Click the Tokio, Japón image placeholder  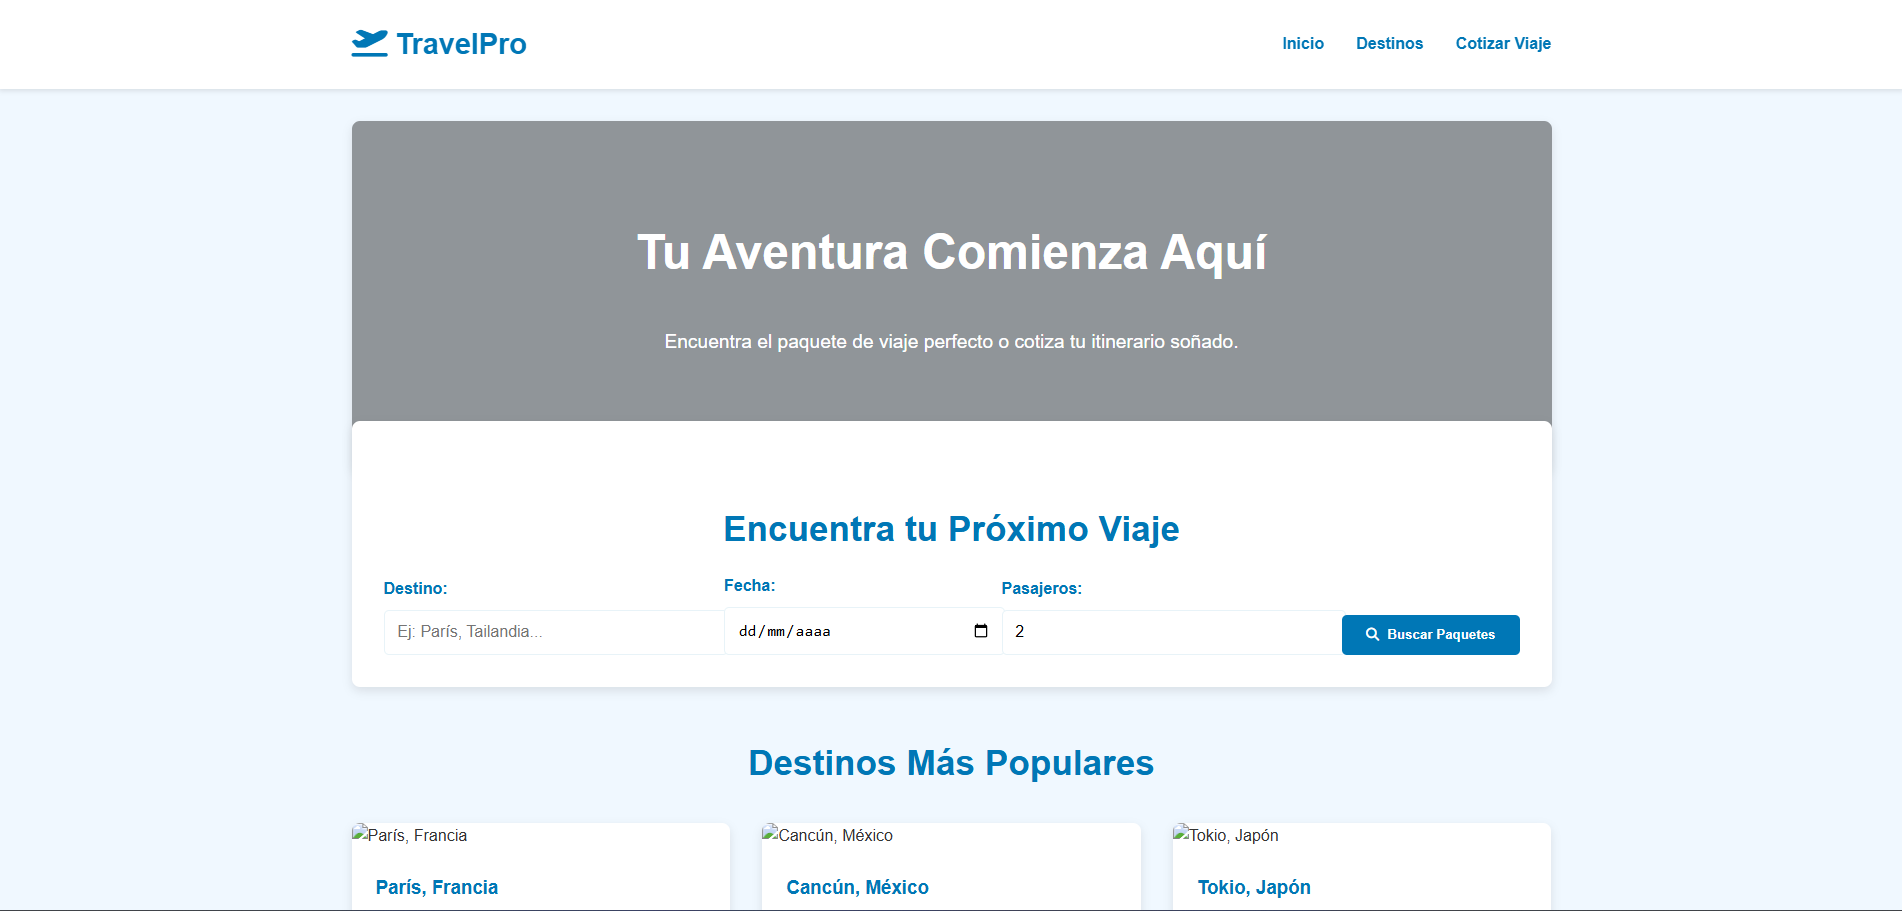(1226, 835)
